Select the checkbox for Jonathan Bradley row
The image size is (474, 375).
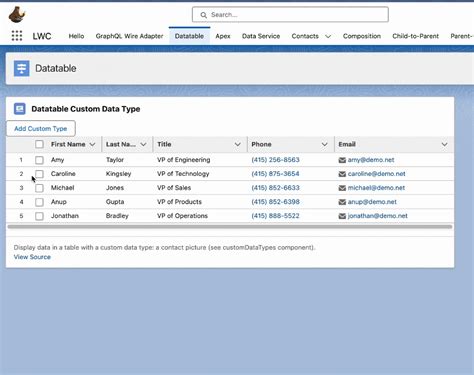(x=39, y=216)
